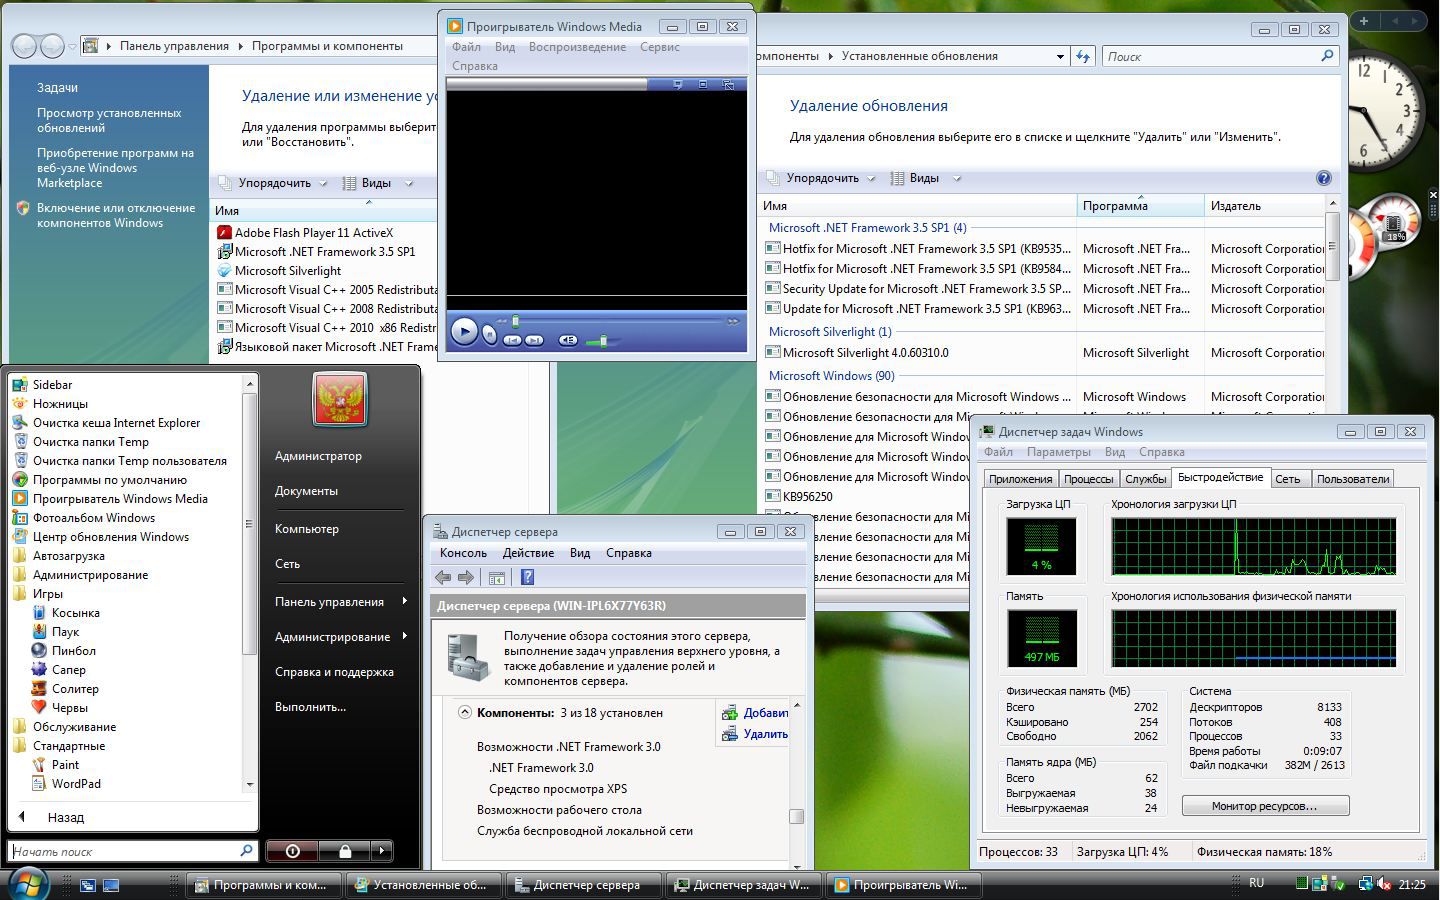
Task: Launch Hearts (Червы) from Start menu
Action: click(69, 708)
